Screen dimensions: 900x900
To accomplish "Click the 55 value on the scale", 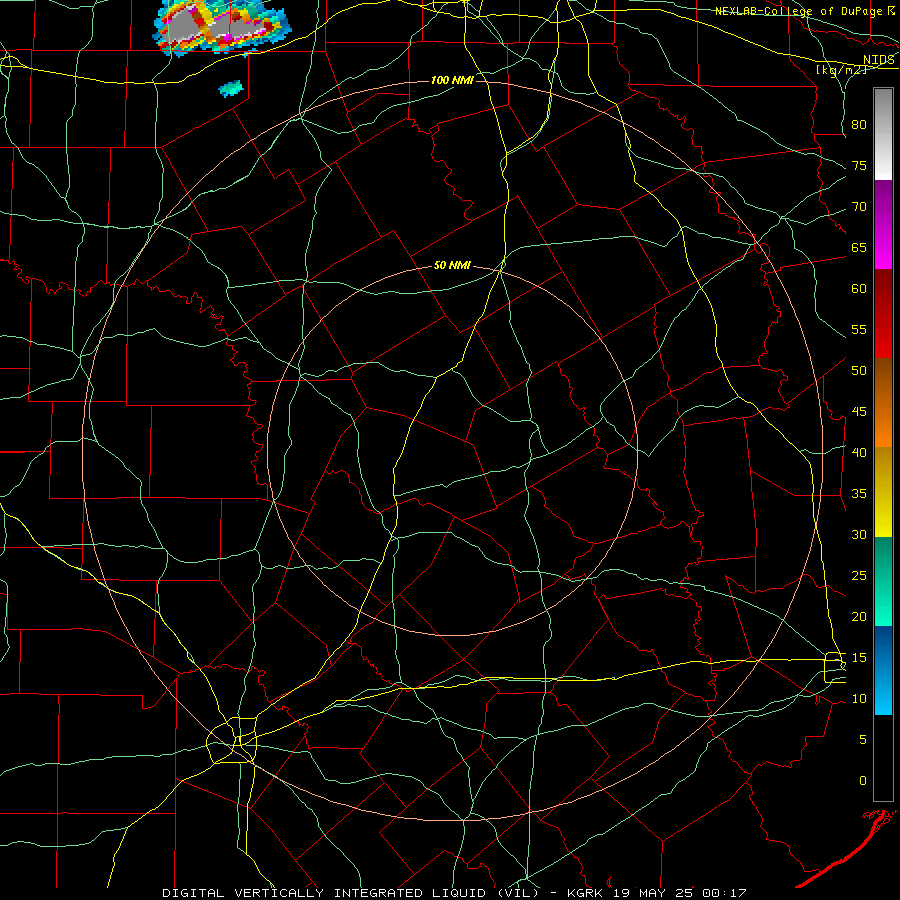I will pyautogui.click(x=859, y=329).
